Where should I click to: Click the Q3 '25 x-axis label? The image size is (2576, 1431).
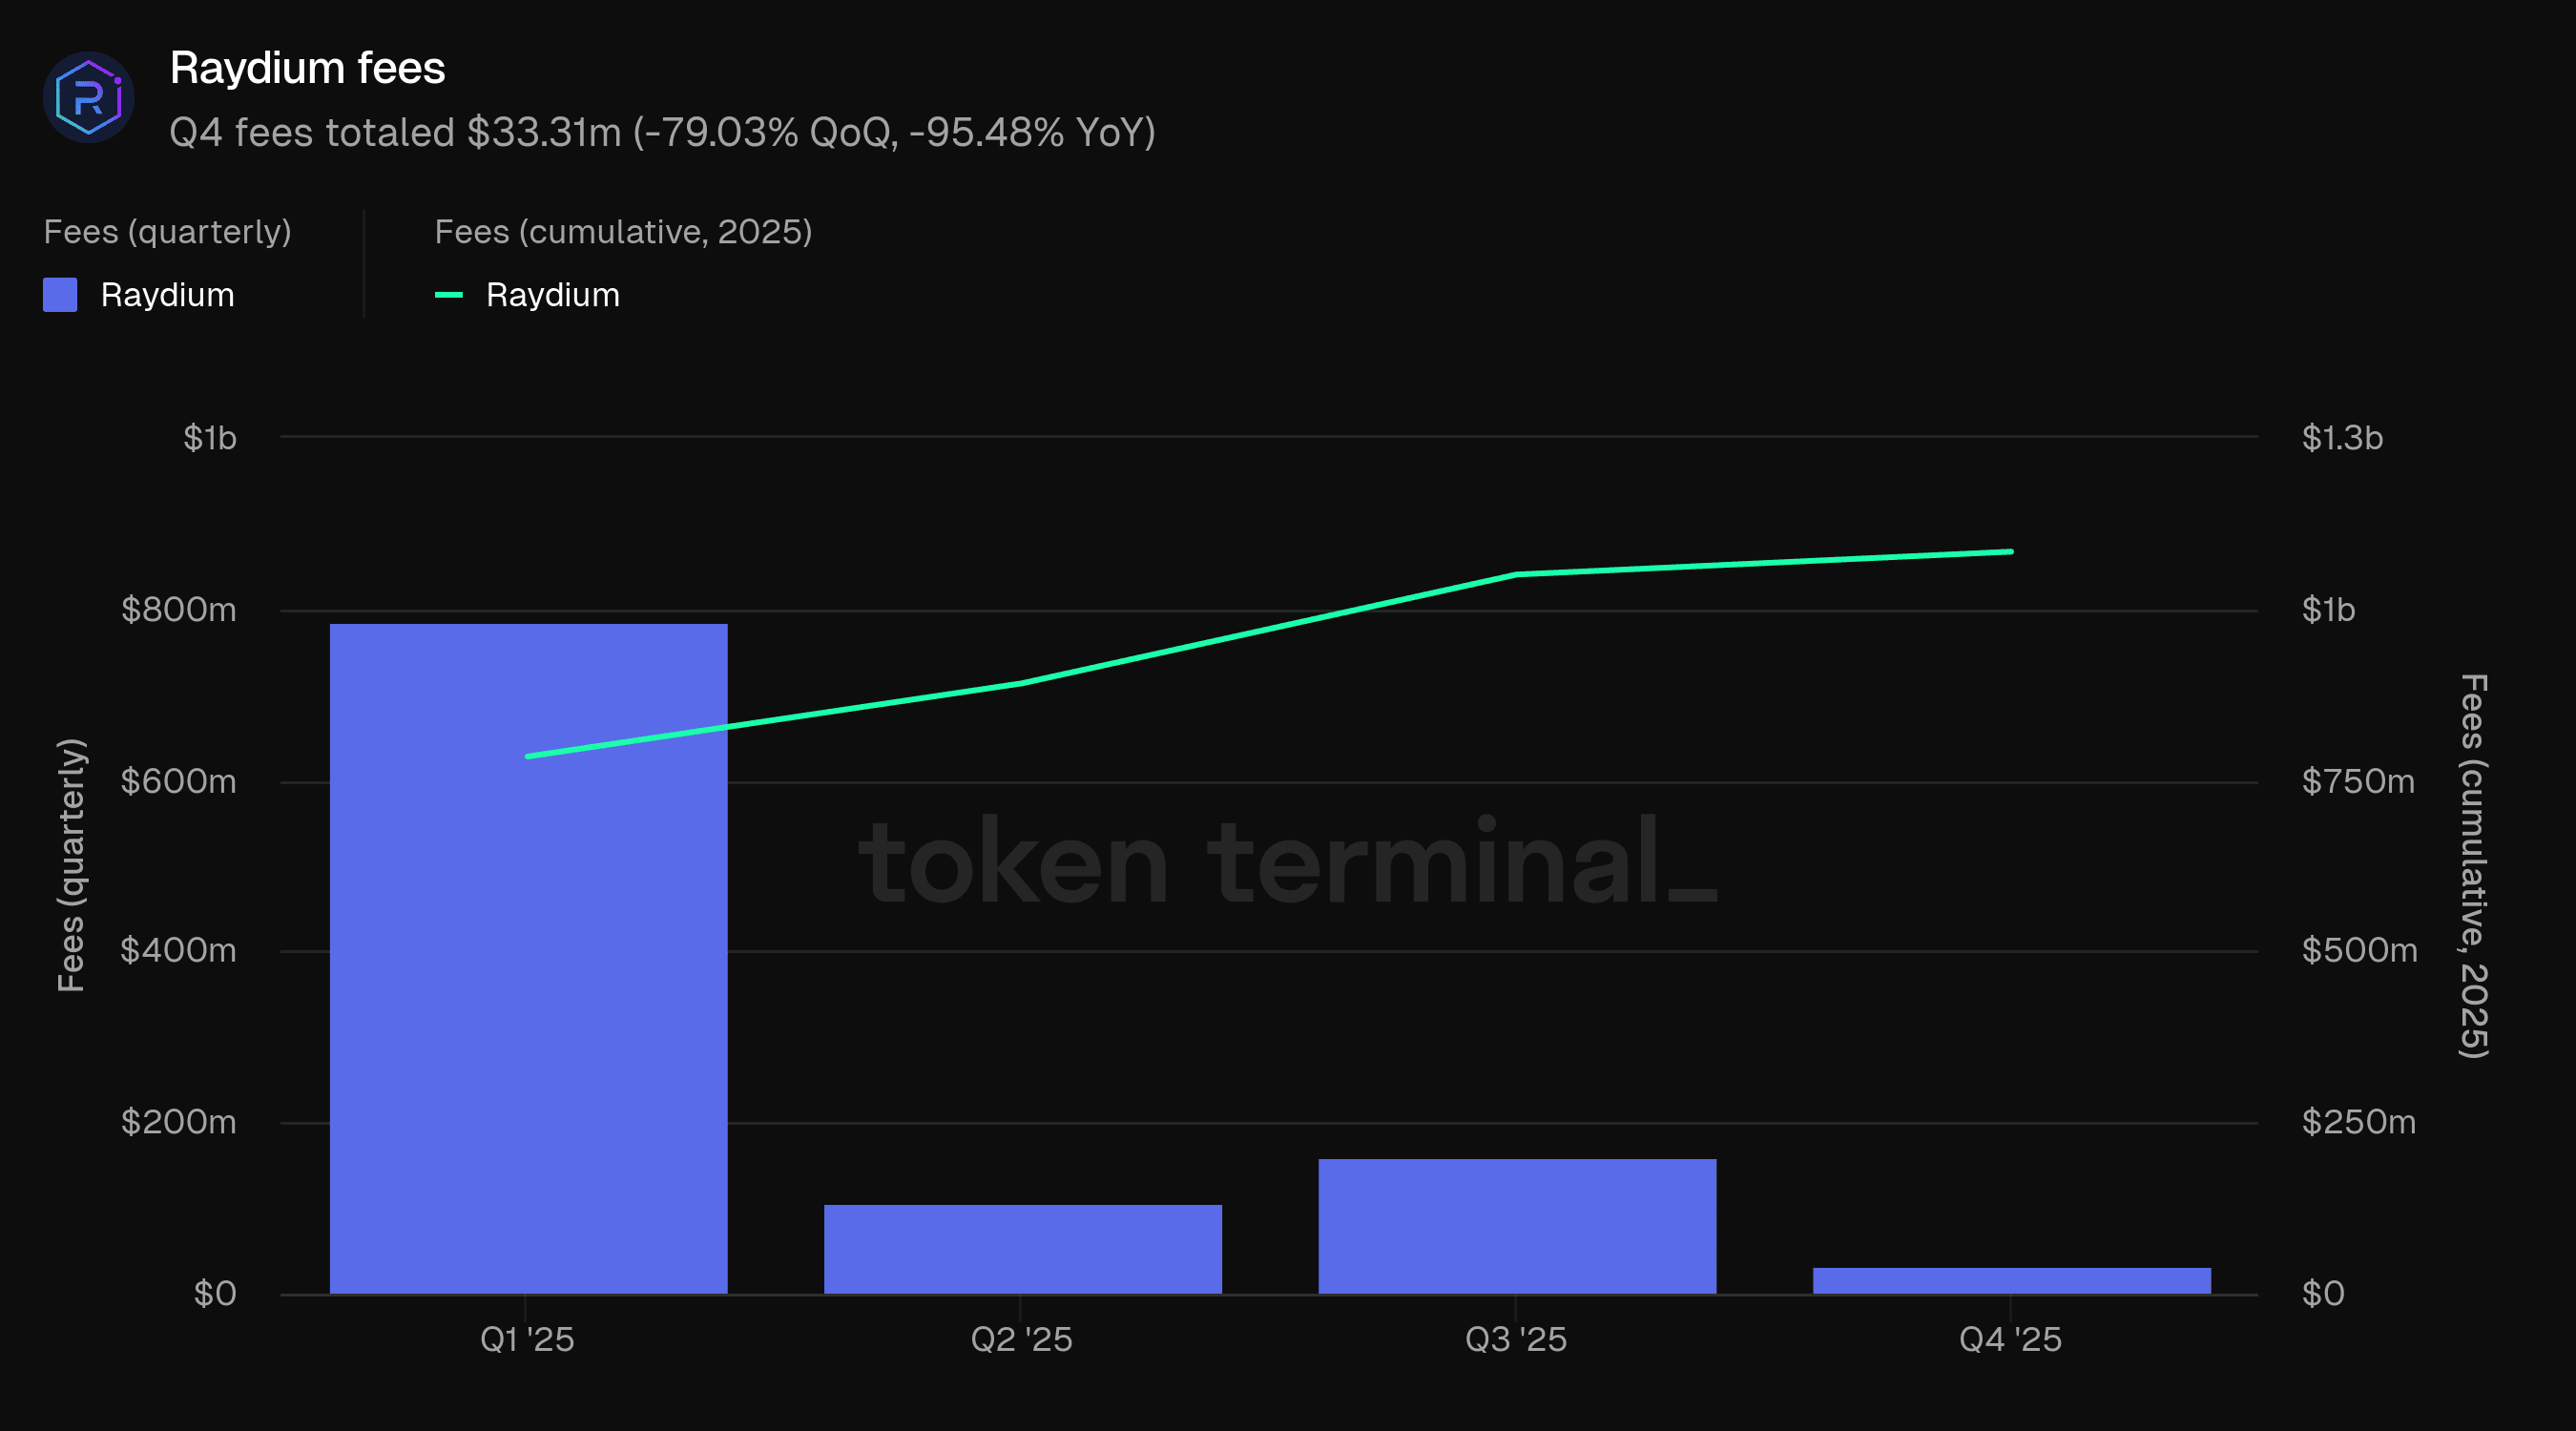[1515, 1339]
